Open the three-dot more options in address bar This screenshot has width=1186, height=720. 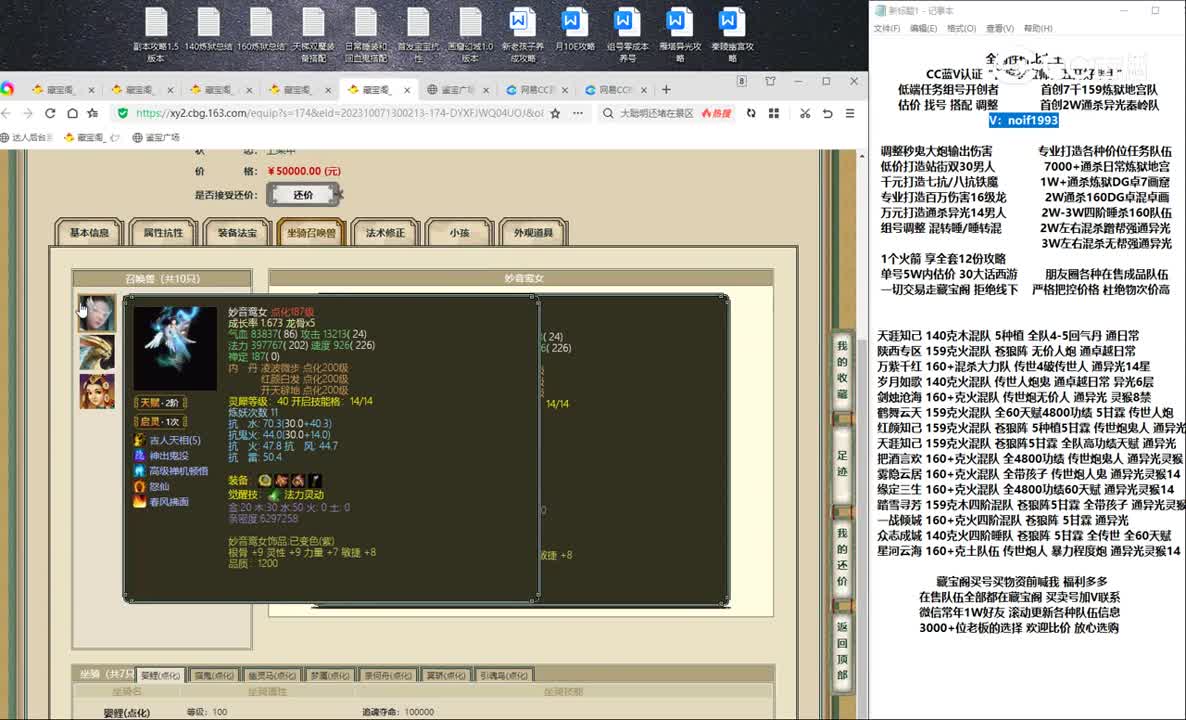point(578,113)
